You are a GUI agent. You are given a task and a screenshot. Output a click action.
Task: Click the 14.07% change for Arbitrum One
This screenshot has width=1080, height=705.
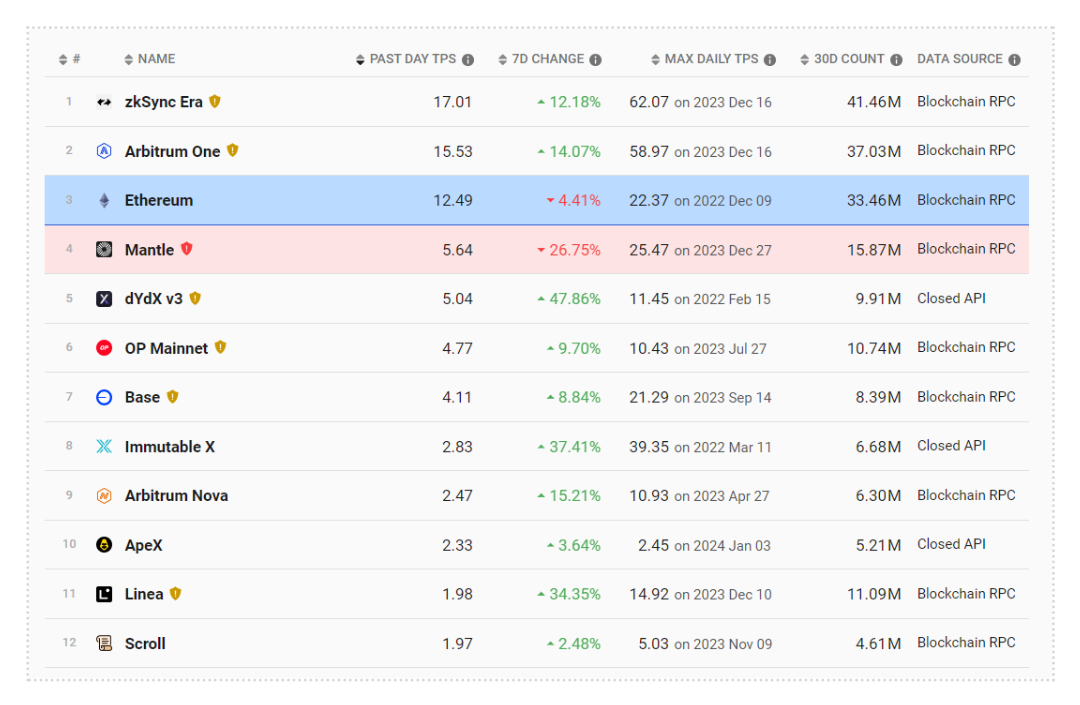(569, 151)
